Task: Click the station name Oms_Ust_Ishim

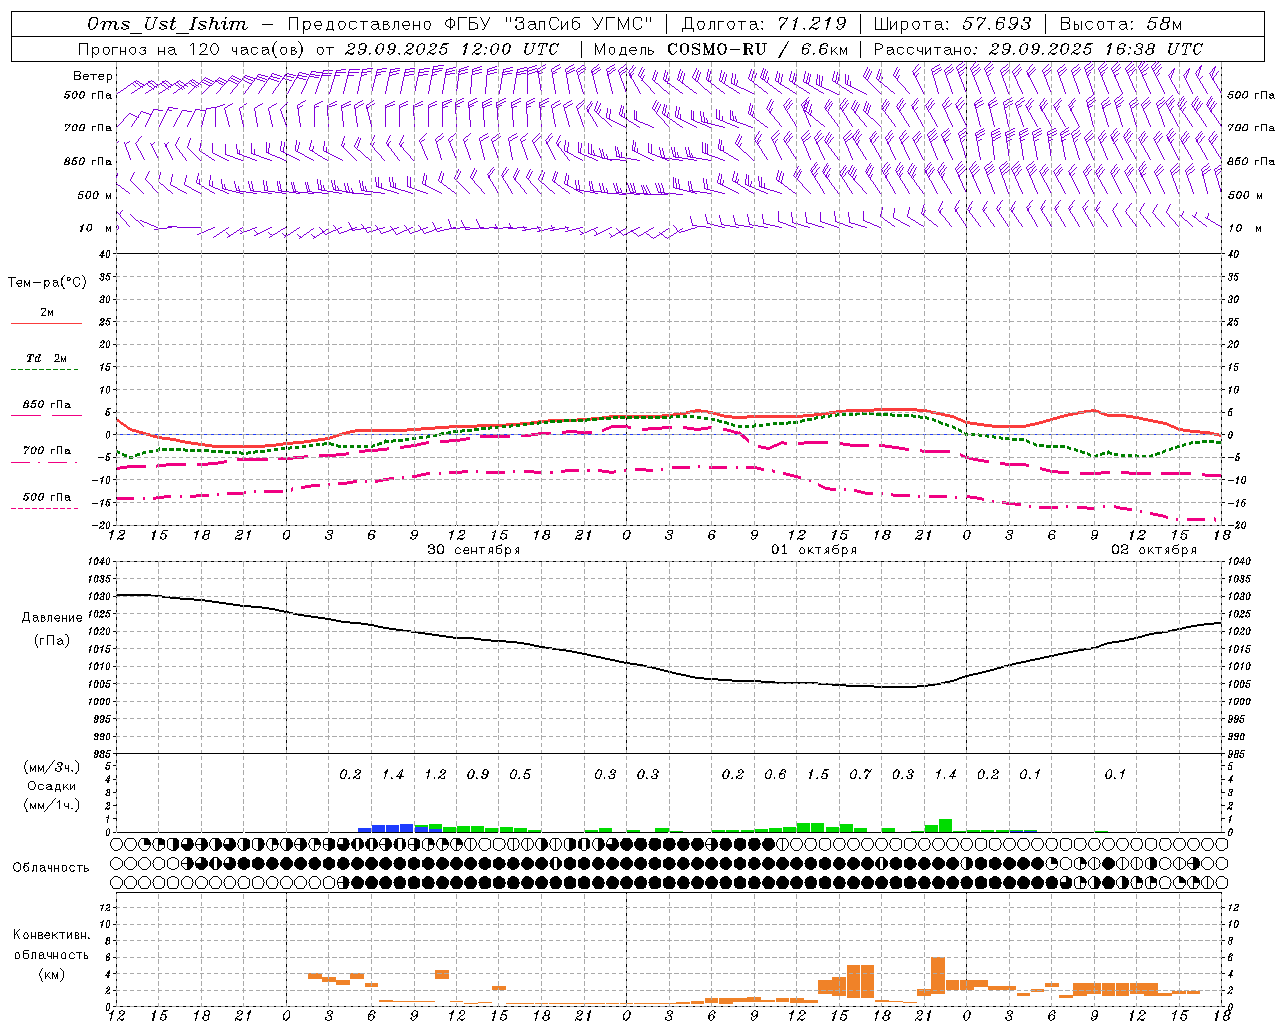Action: point(167,24)
